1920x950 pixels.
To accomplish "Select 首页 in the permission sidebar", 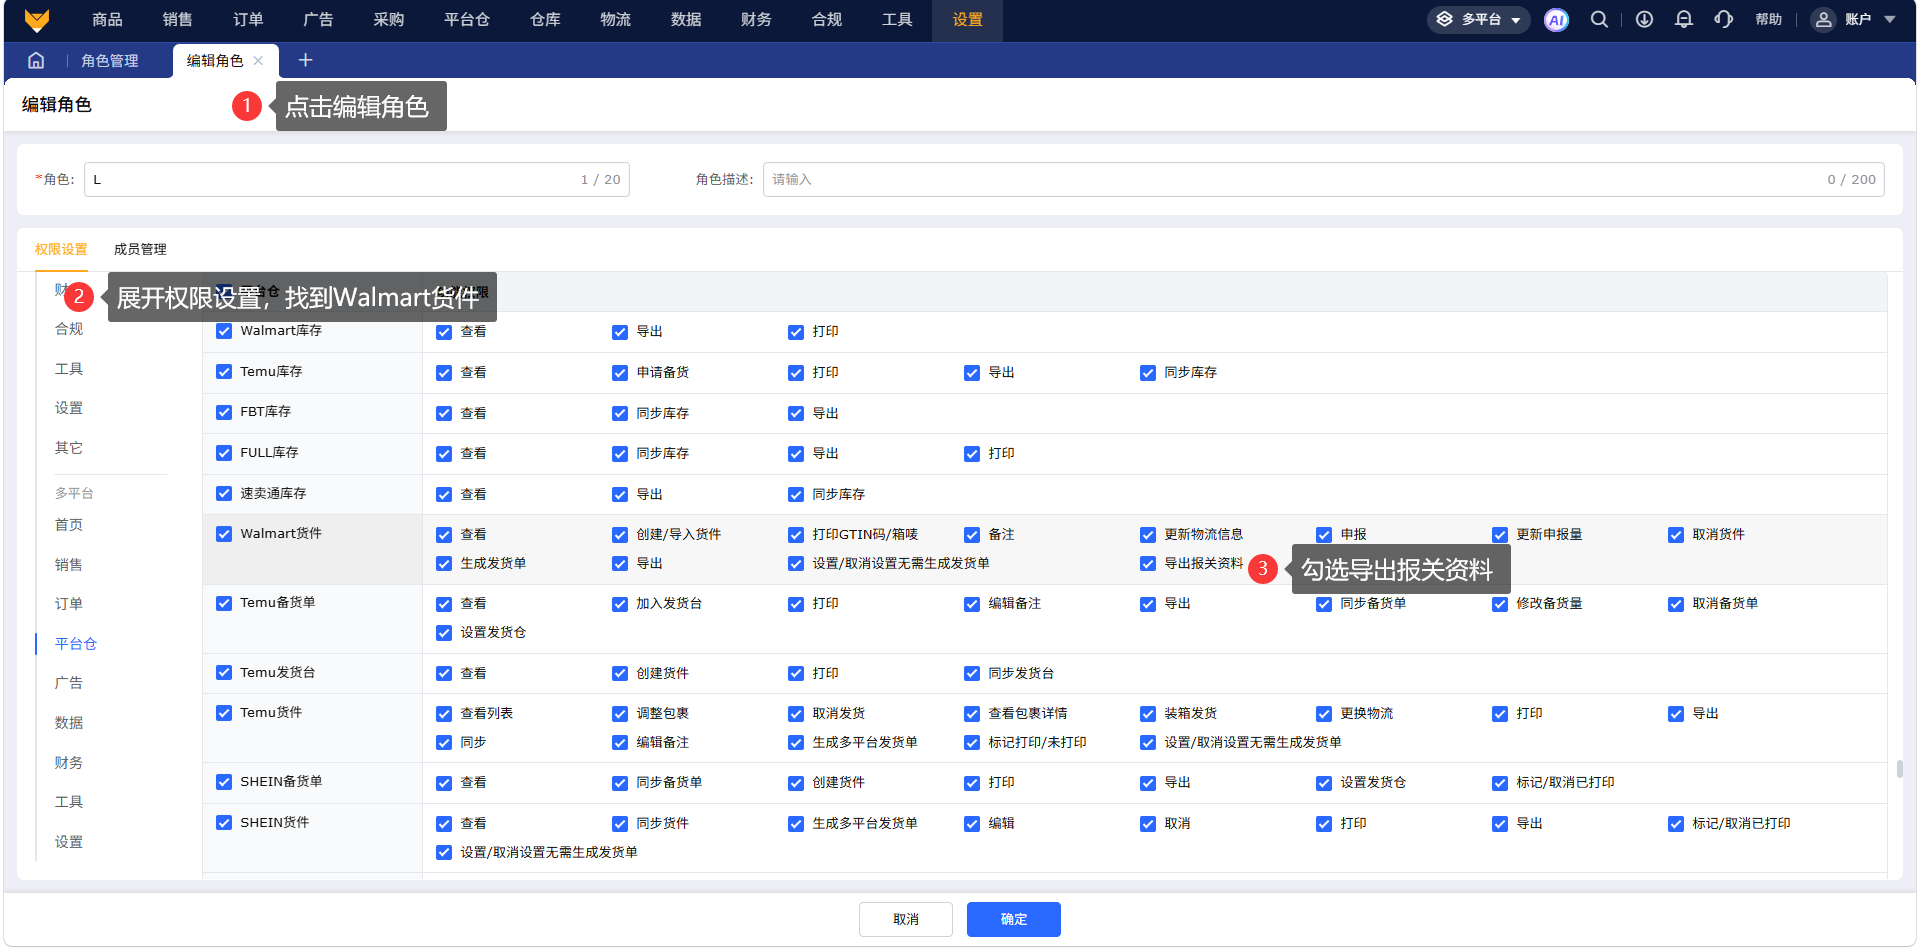I will point(69,526).
